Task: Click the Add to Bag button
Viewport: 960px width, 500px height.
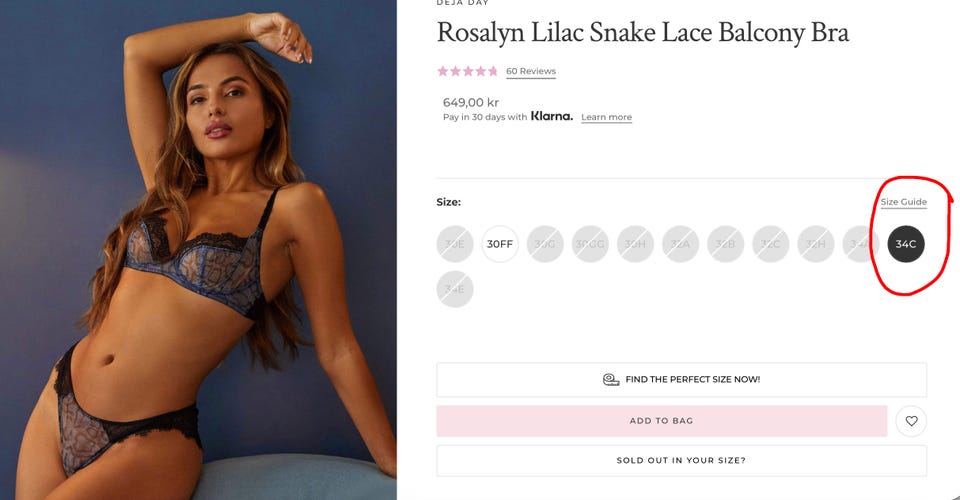Action: pos(662,421)
